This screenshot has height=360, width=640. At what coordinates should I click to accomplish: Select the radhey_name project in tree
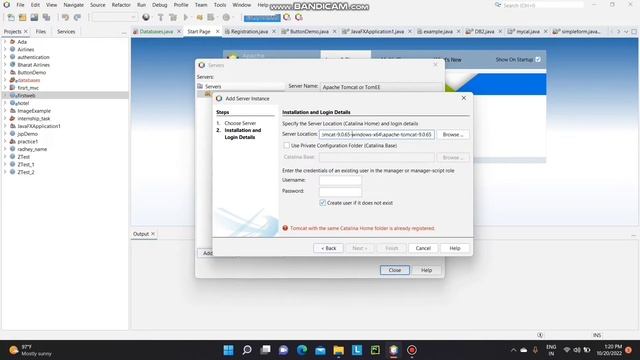32,149
